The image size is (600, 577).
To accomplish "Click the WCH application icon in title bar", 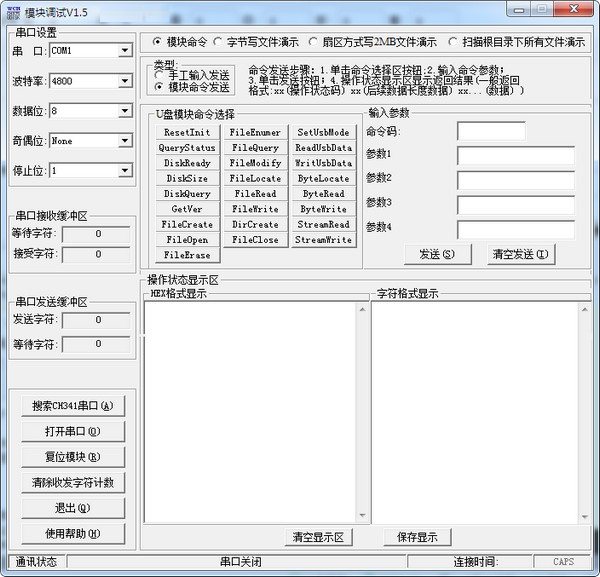I will (x=13, y=13).
